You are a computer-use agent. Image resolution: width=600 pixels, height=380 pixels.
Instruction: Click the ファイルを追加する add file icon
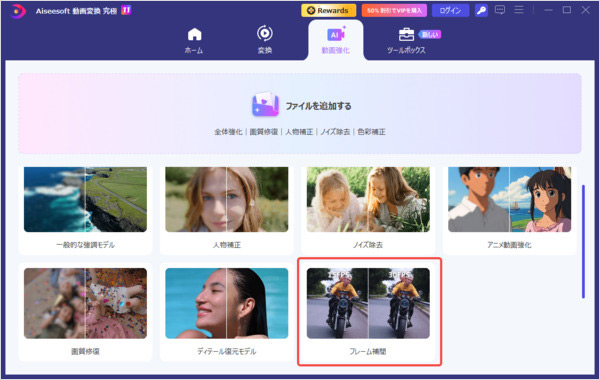click(265, 104)
